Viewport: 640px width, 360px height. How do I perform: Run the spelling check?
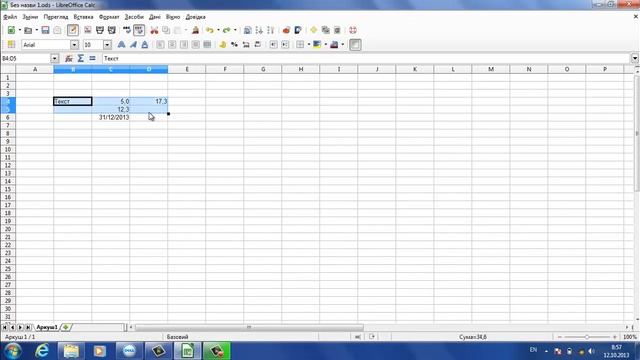(127, 30)
